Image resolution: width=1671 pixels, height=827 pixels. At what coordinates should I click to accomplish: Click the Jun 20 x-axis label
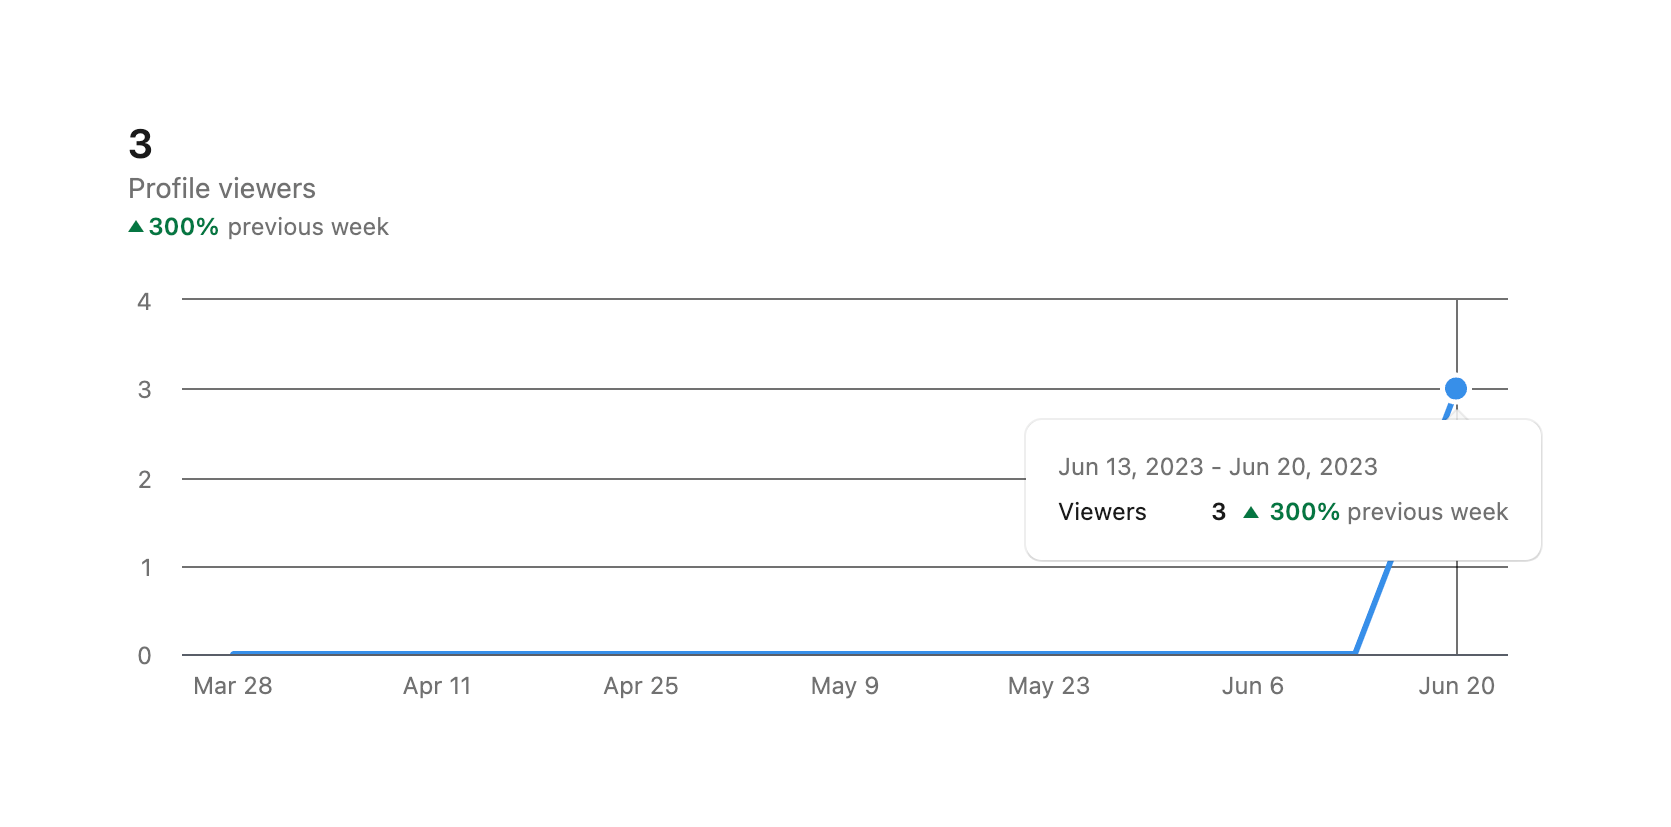(x=1456, y=686)
